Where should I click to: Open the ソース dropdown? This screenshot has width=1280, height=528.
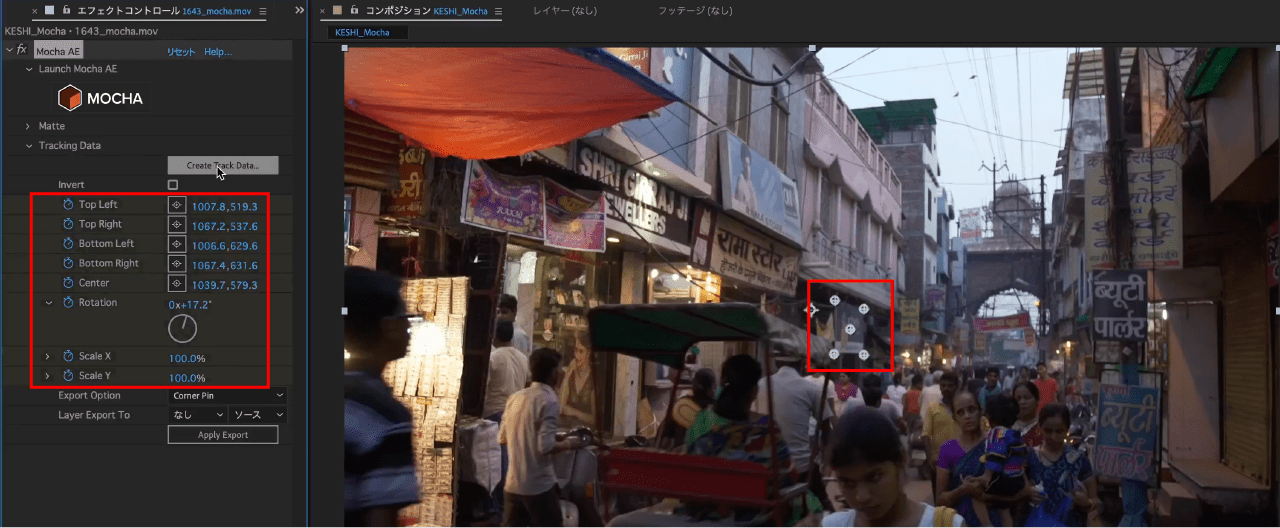coord(258,414)
